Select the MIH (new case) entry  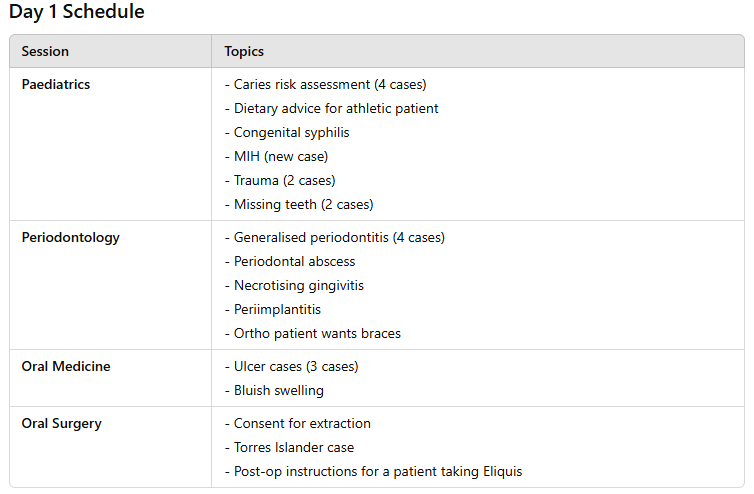point(276,157)
